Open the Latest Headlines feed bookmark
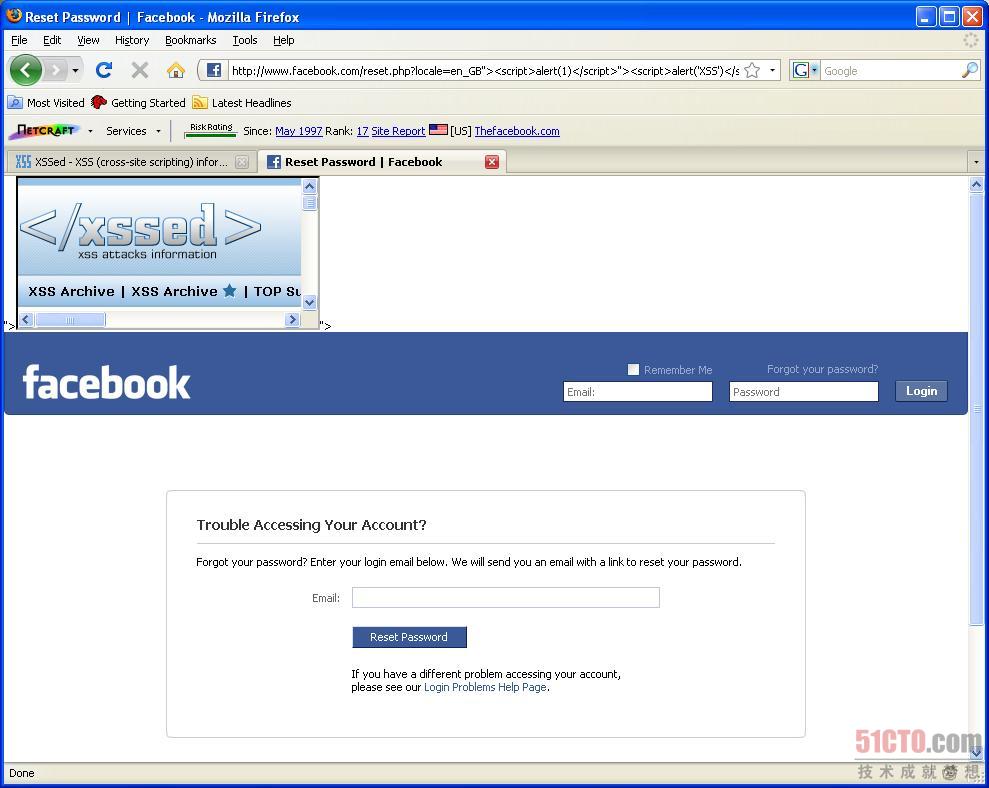The image size is (989, 788). [242, 102]
